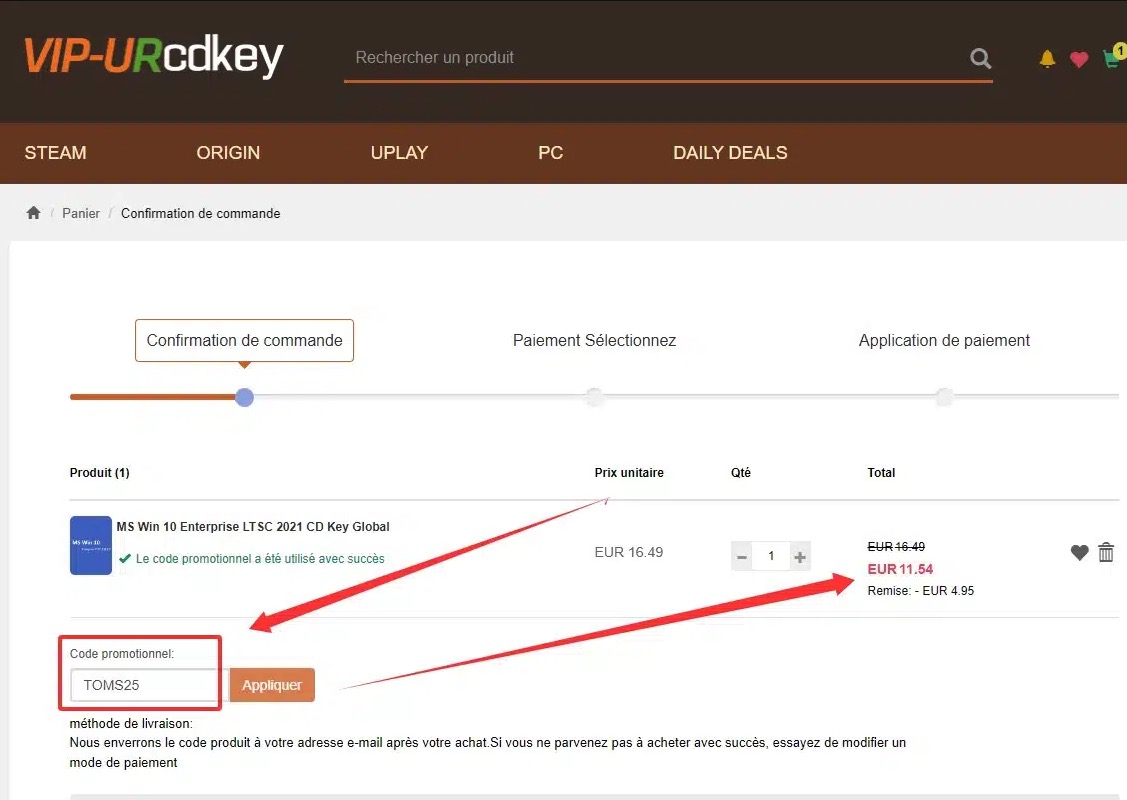Open the STEAM menu
This screenshot has width=1127, height=800.
55,153
